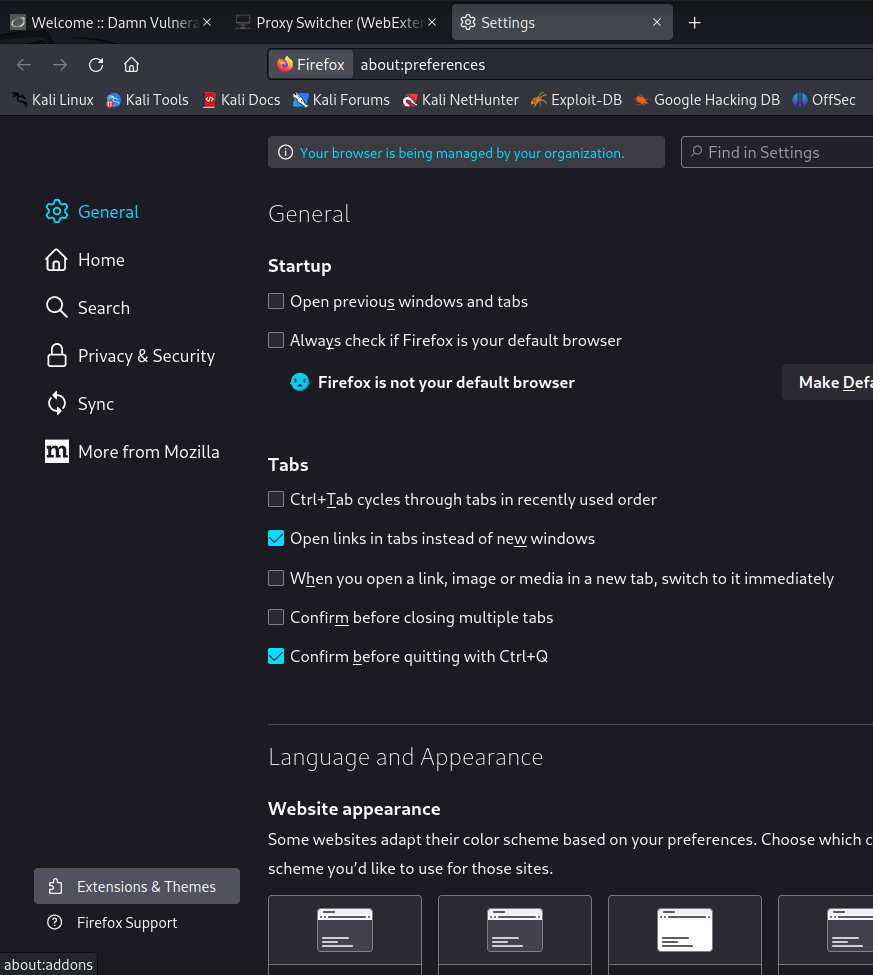
Task: Disable Confirm before quitting with Ctrl+Q
Action: click(x=276, y=657)
